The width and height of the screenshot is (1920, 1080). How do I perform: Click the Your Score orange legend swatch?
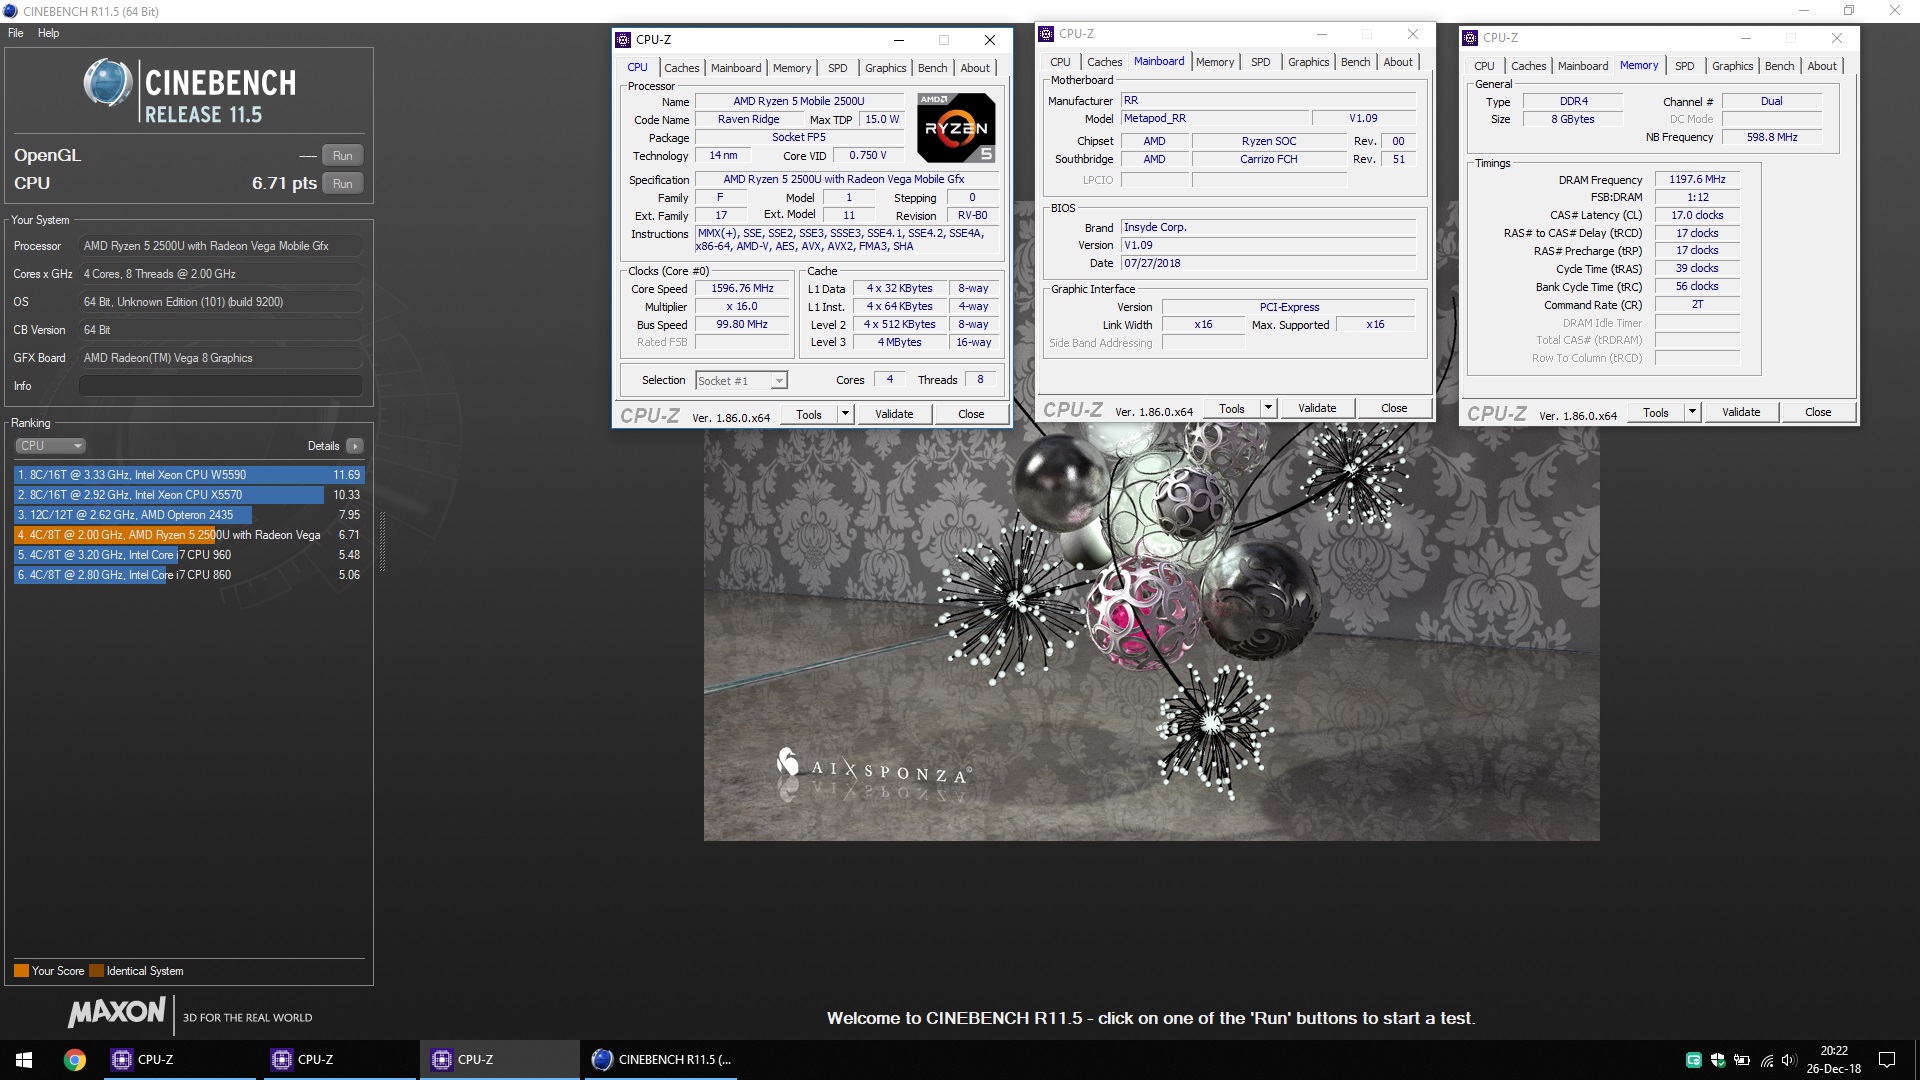(21, 971)
